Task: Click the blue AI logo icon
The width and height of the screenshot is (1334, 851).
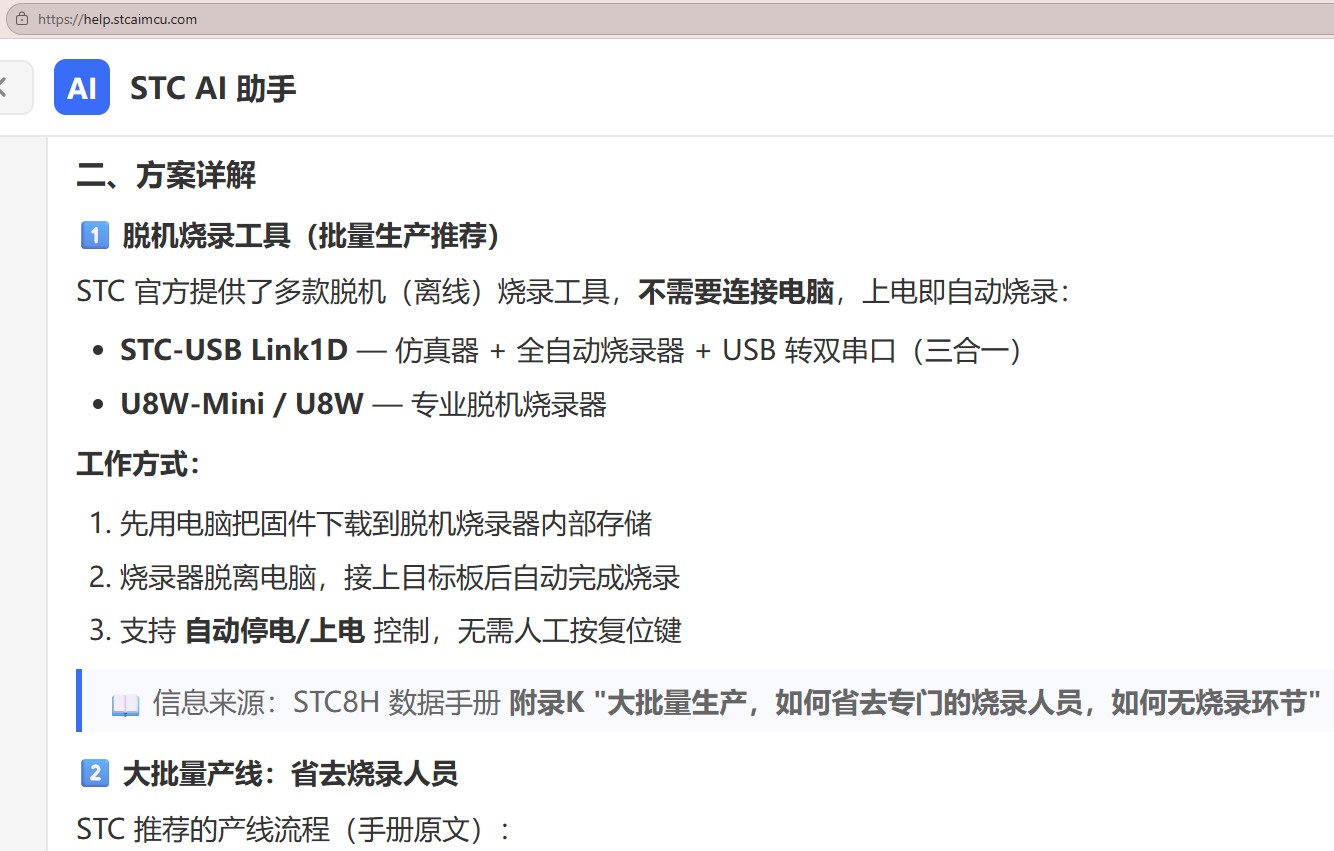Action: coord(82,87)
